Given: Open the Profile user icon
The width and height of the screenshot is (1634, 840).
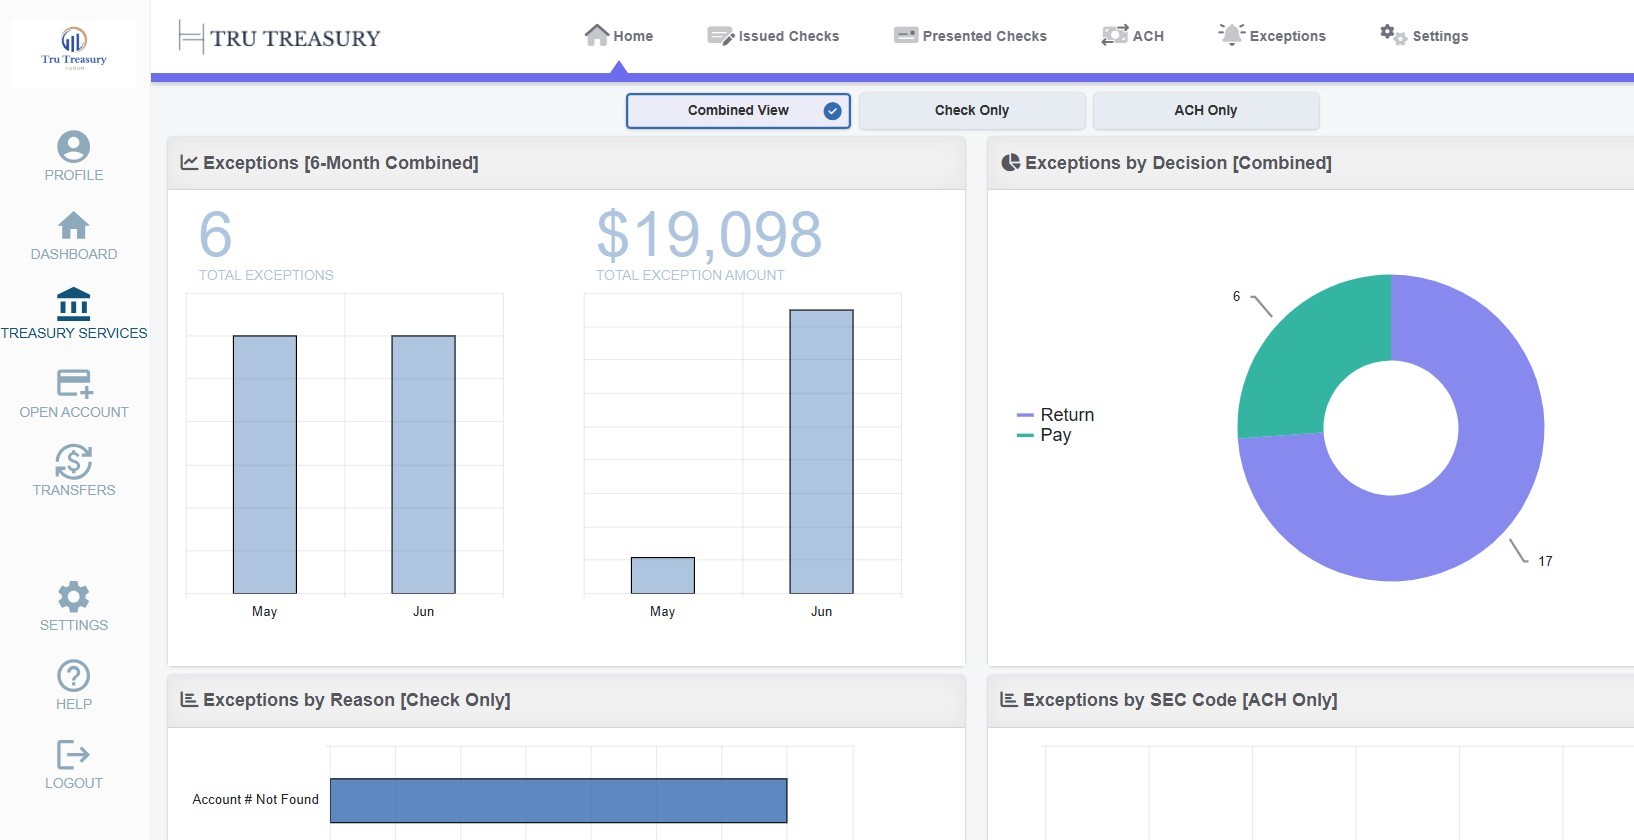Looking at the screenshot, I should [74, 147].
